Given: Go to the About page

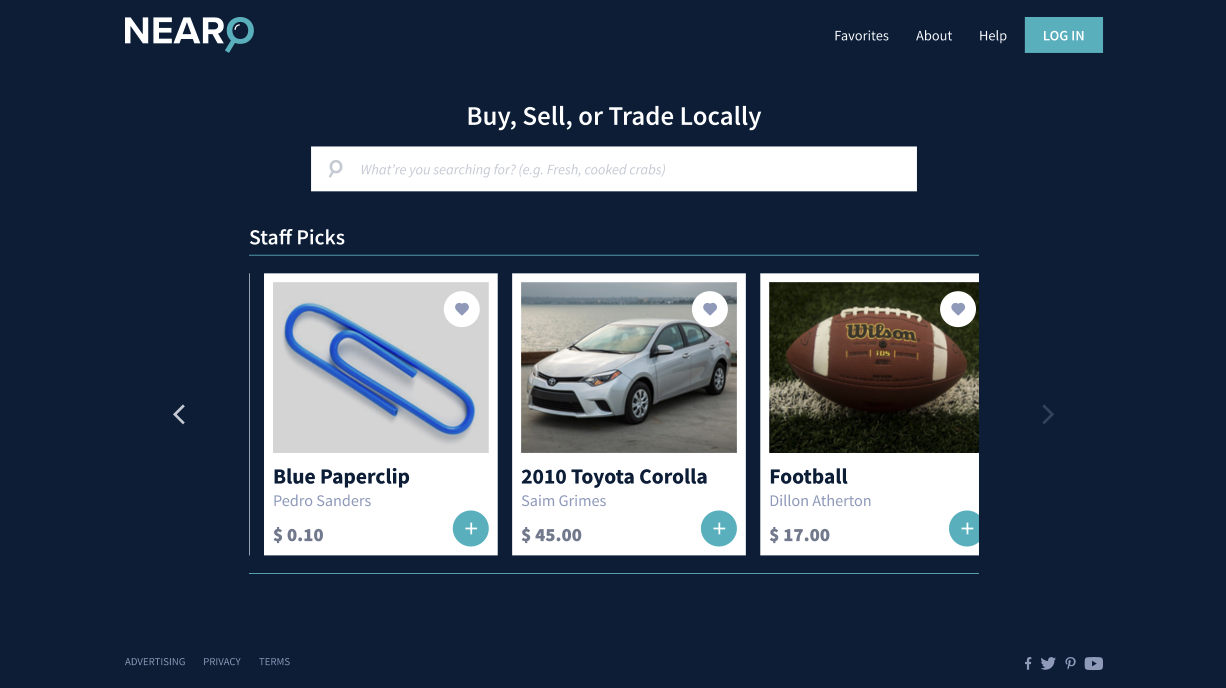Looking at the screenshot, I should pos(934,36).
